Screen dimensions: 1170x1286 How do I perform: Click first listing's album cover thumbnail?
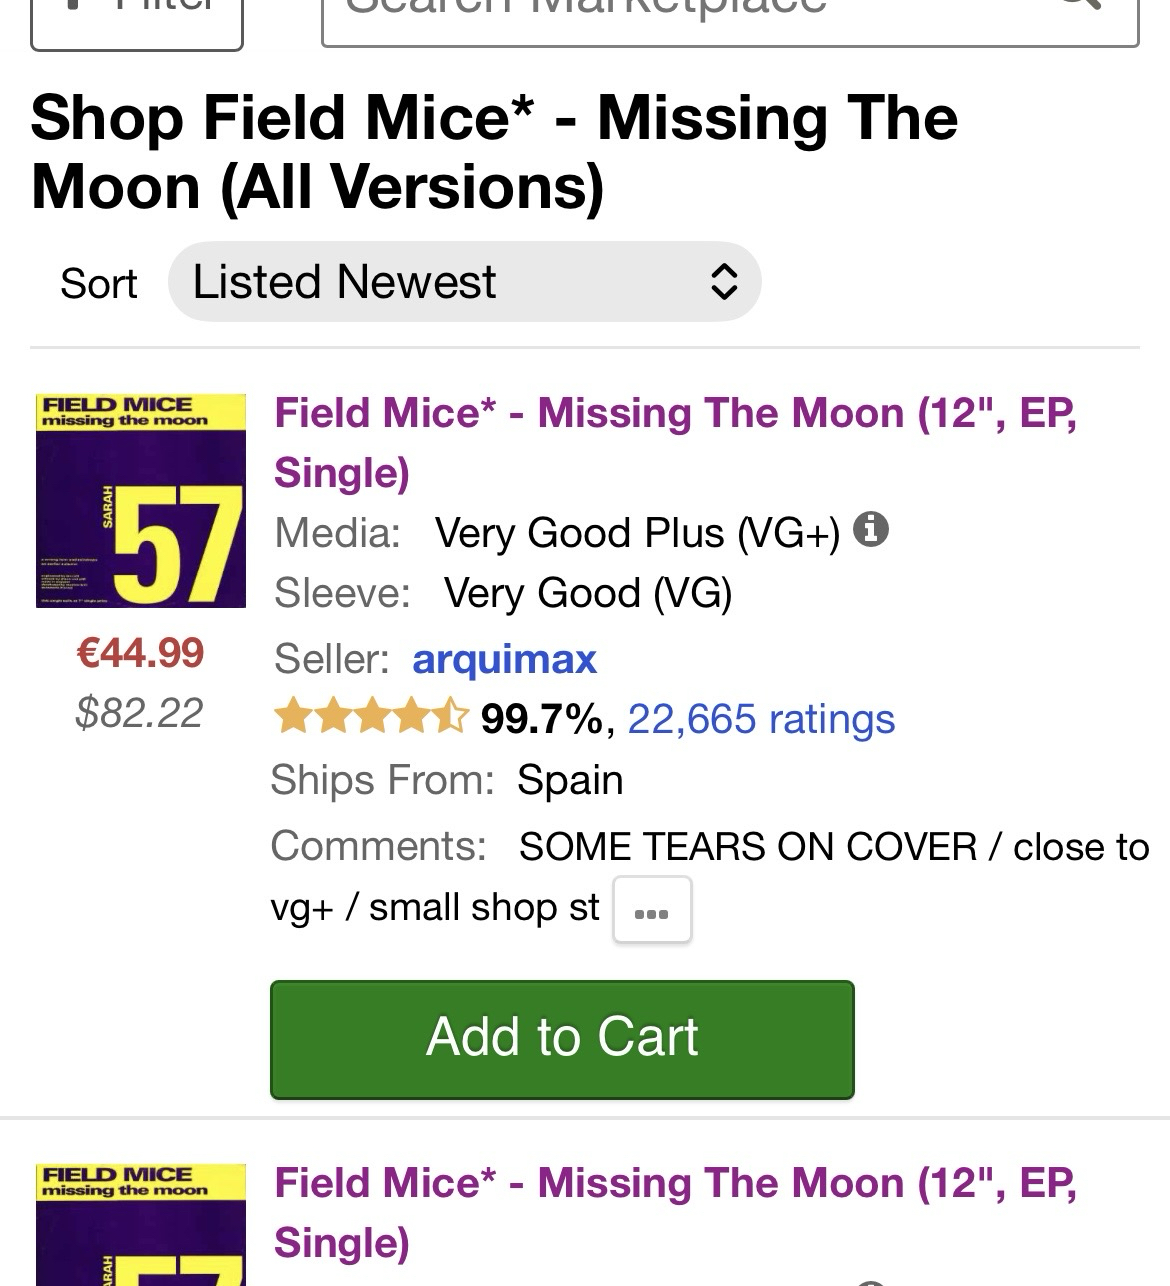(x=141, y=501)
